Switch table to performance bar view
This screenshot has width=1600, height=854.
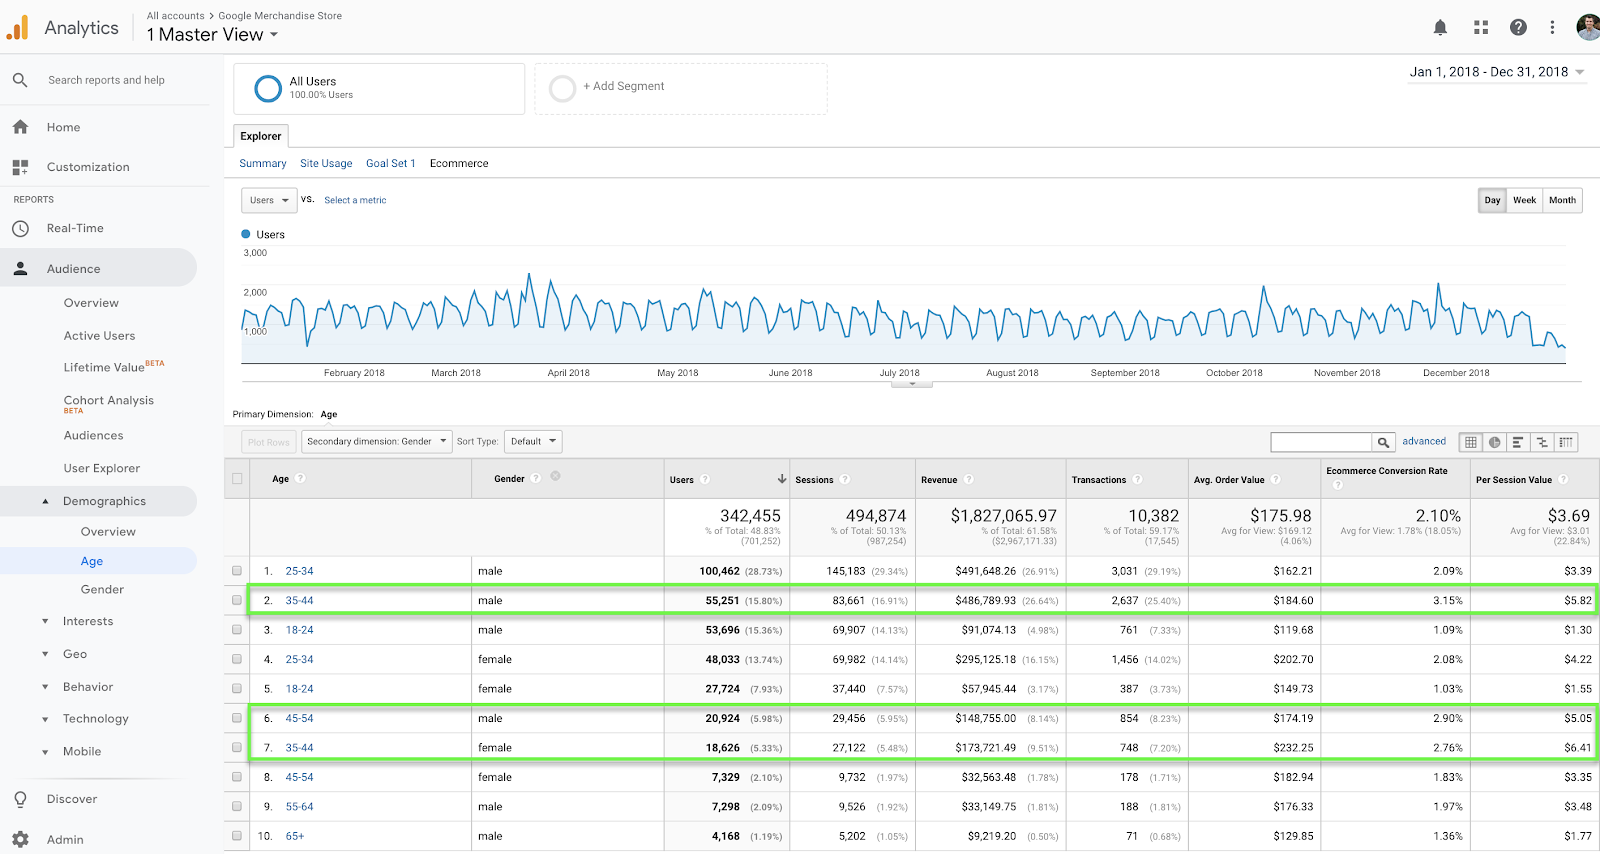click(x=1518, y=442)
